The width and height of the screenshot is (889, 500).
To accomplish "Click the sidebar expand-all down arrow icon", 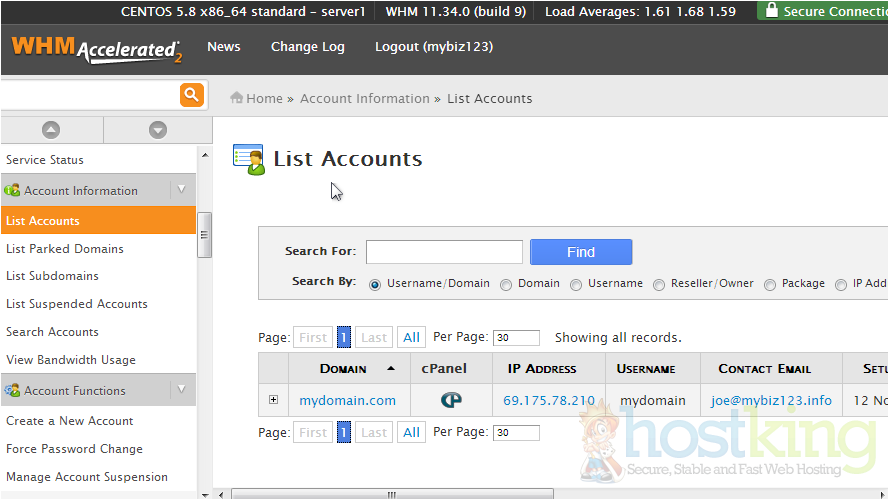I will point(157,130).
